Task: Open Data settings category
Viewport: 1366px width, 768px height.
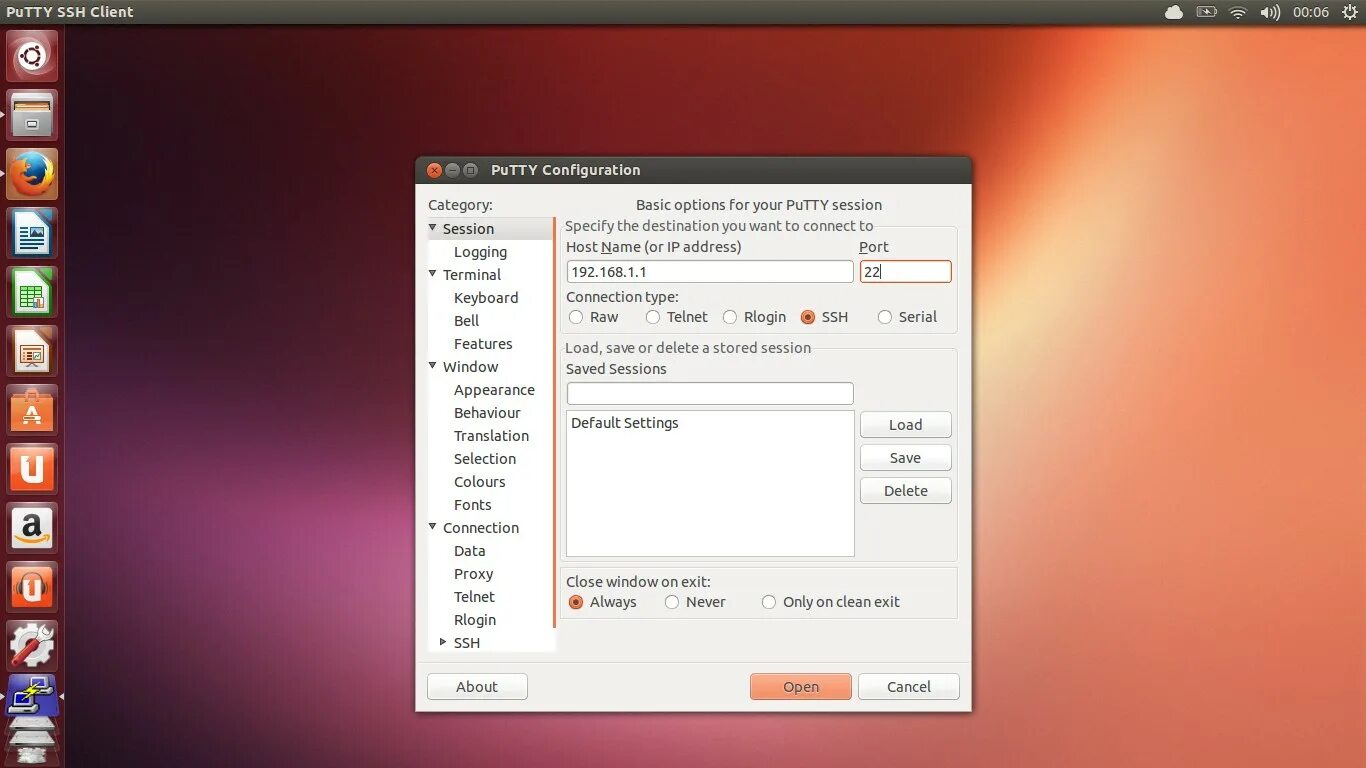Action: pos(469,551)
